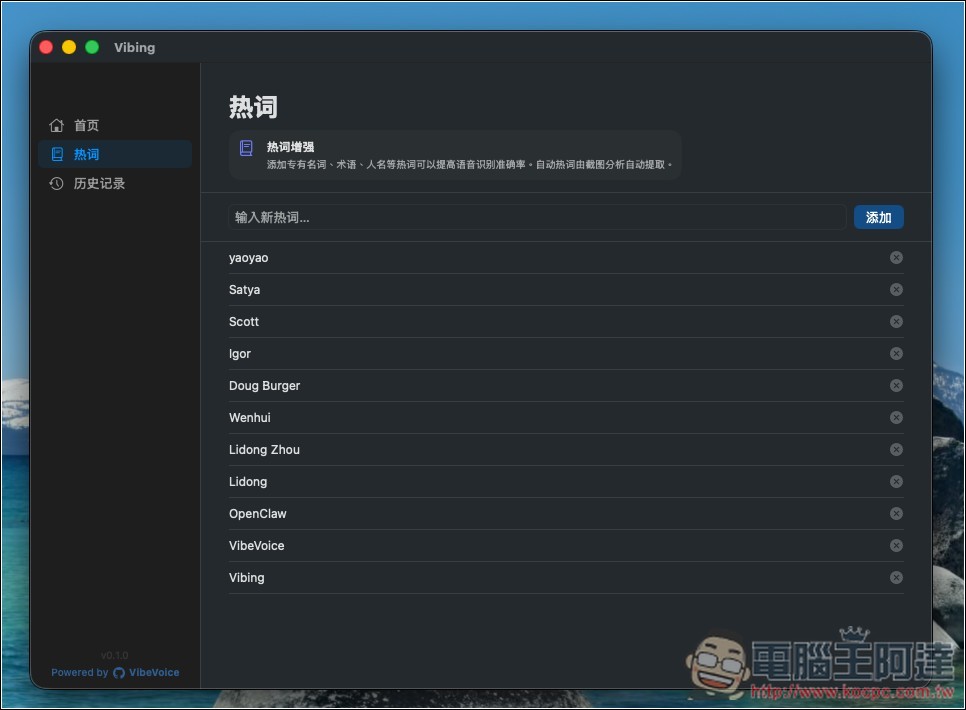Click the 输入新热词 input field
Image resolution: width=966 pixels, height=710 pixels.
click(x=530, y=216)
